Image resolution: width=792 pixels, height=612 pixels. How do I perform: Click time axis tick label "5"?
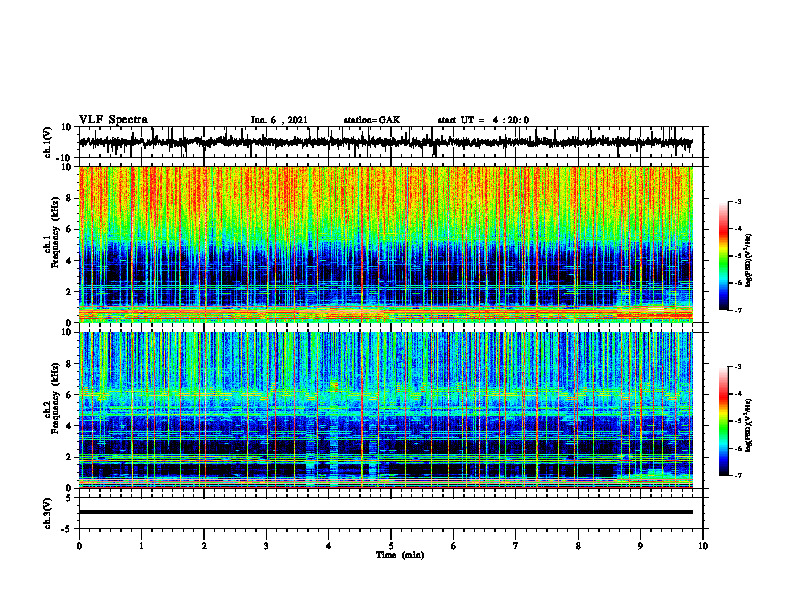tap(391, 546)
